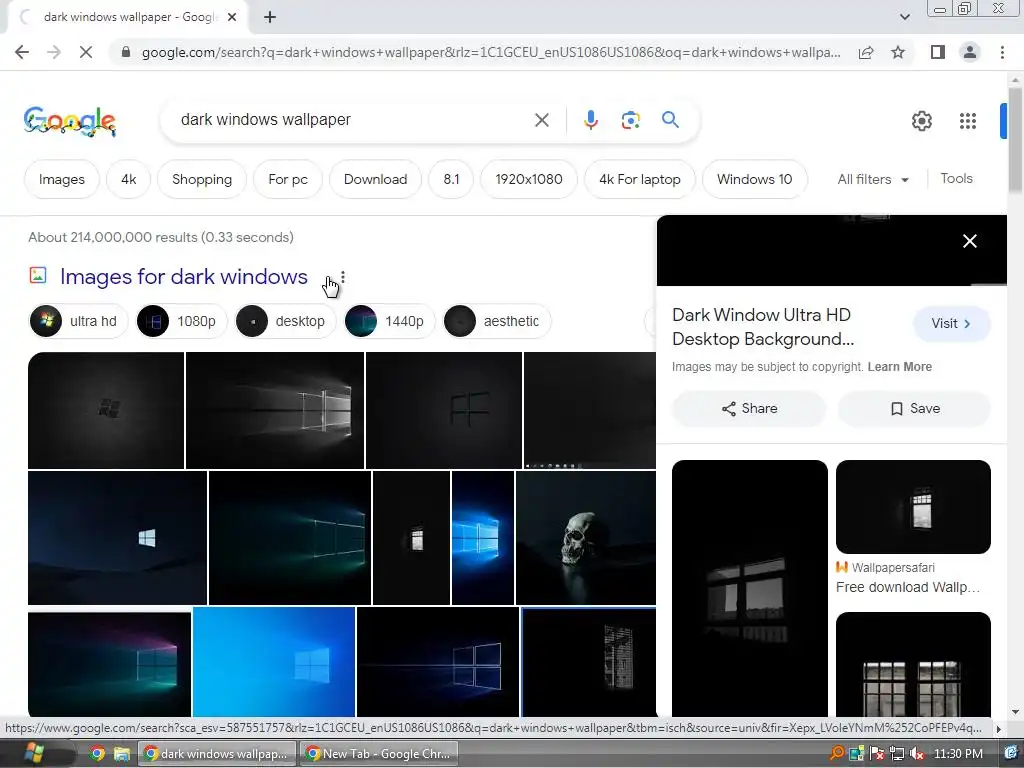
Task: Share the previewed image
Action: point(749,409)
